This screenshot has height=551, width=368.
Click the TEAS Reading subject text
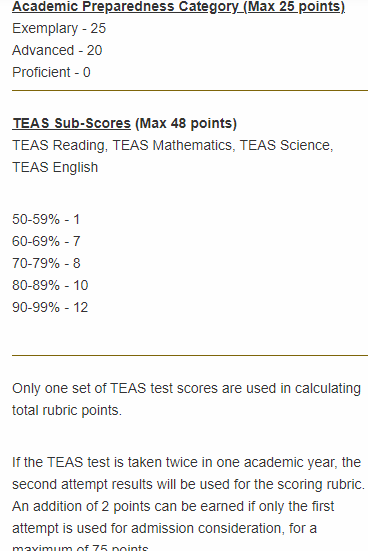[60, 145]
